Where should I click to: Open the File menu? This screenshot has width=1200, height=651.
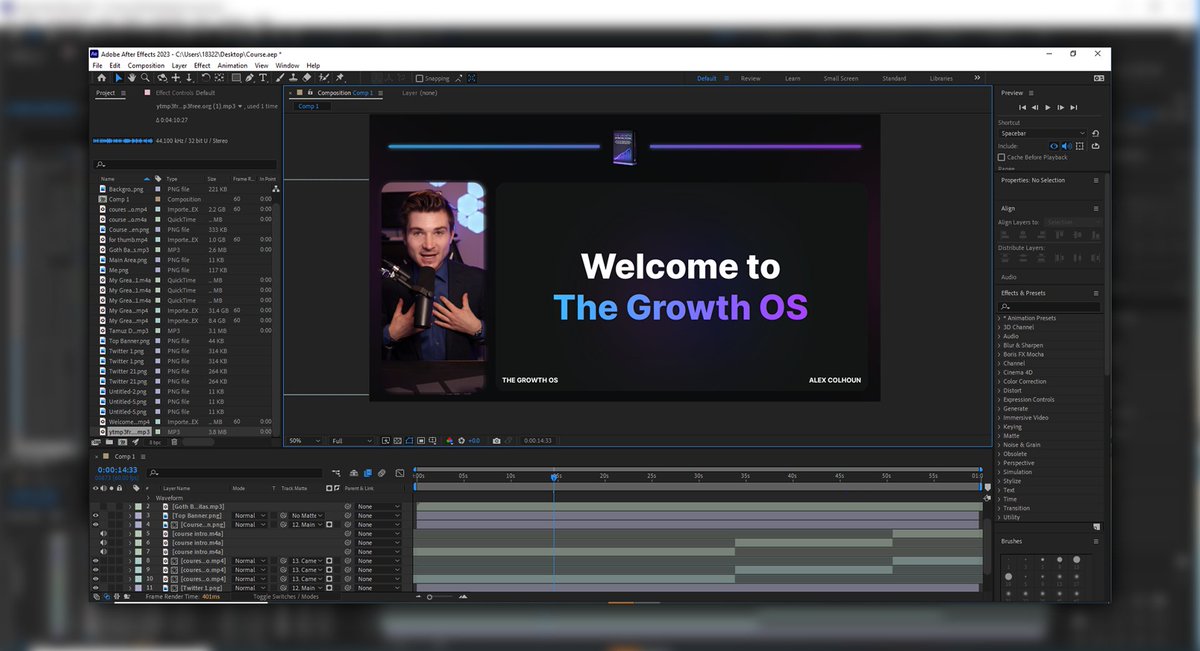point(97,65)
